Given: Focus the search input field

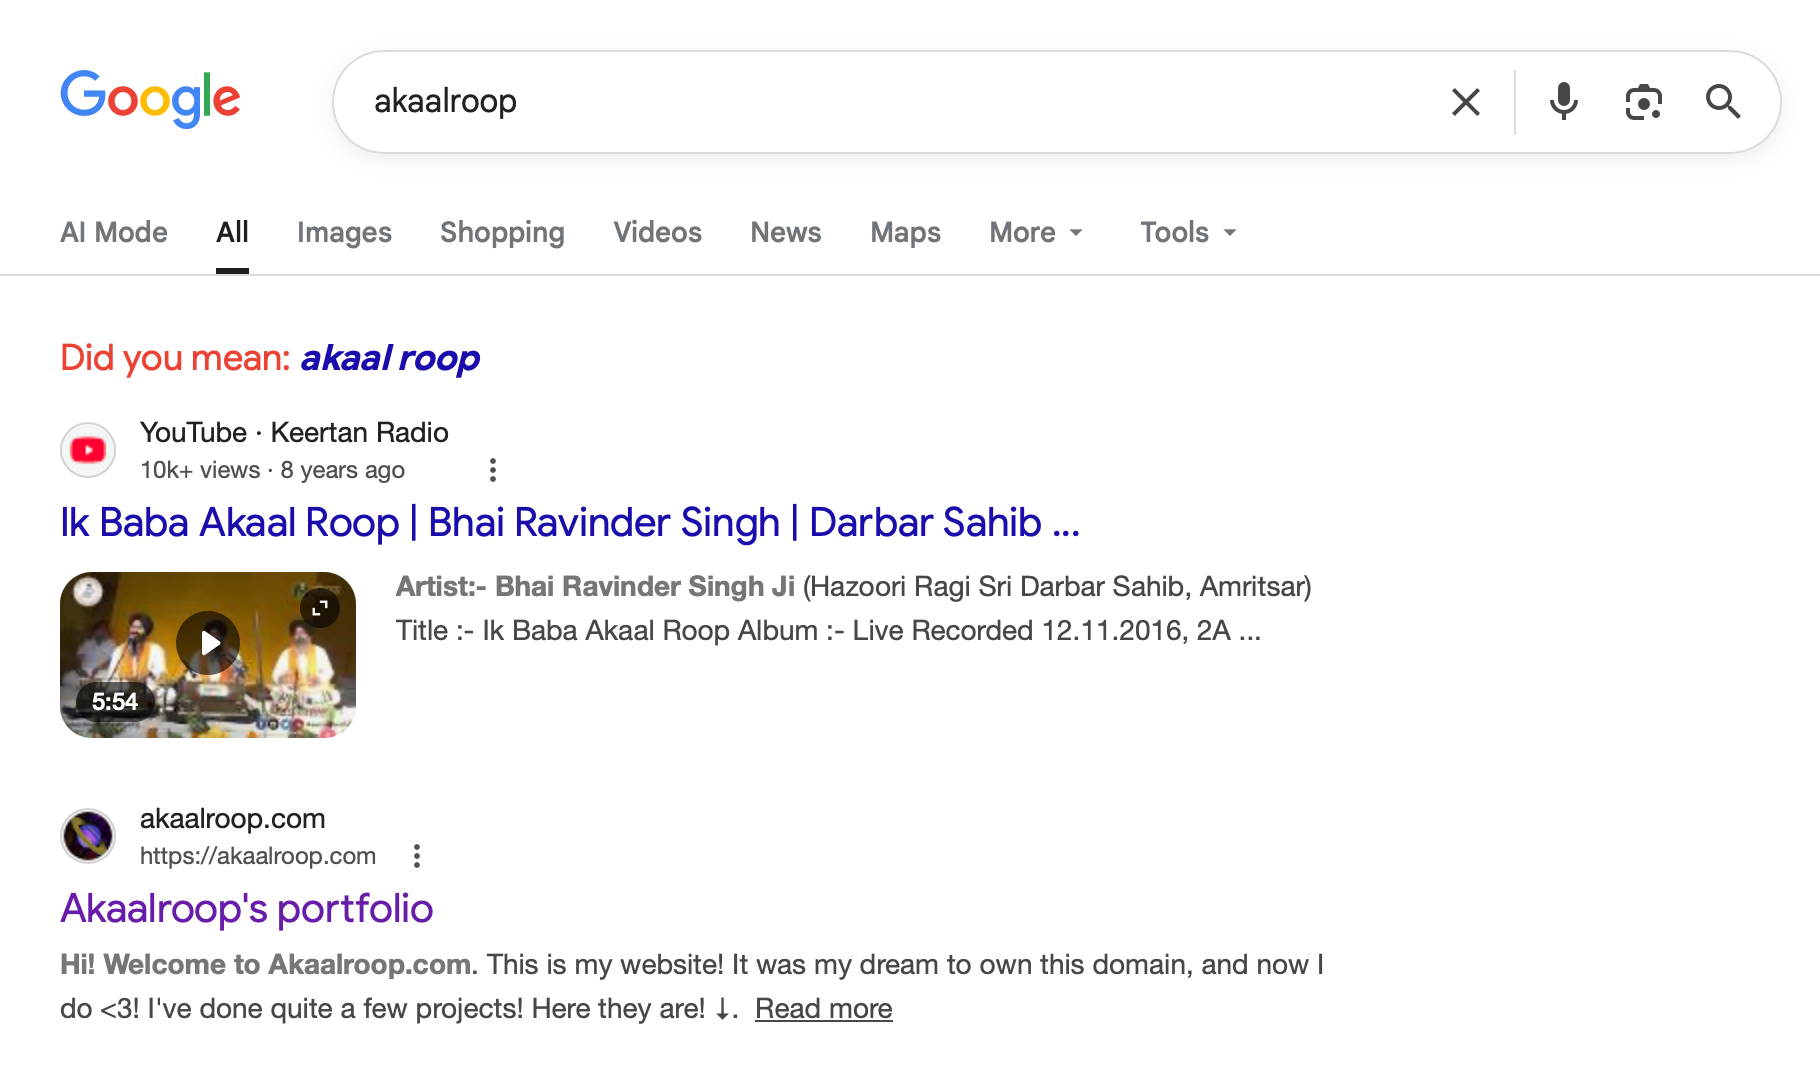Looking at the screenshot, I should pos(900,102).
